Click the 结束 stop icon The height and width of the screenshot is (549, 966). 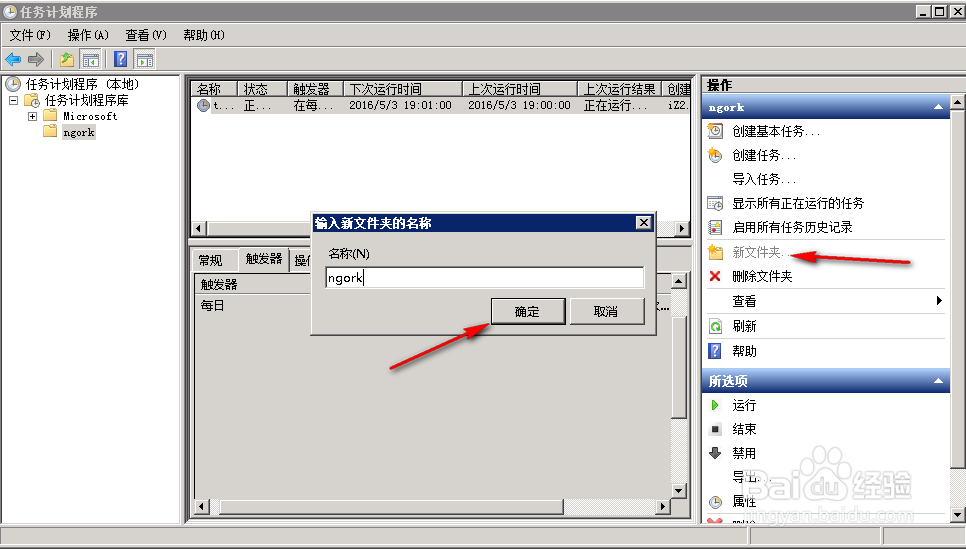pos(715,429)
